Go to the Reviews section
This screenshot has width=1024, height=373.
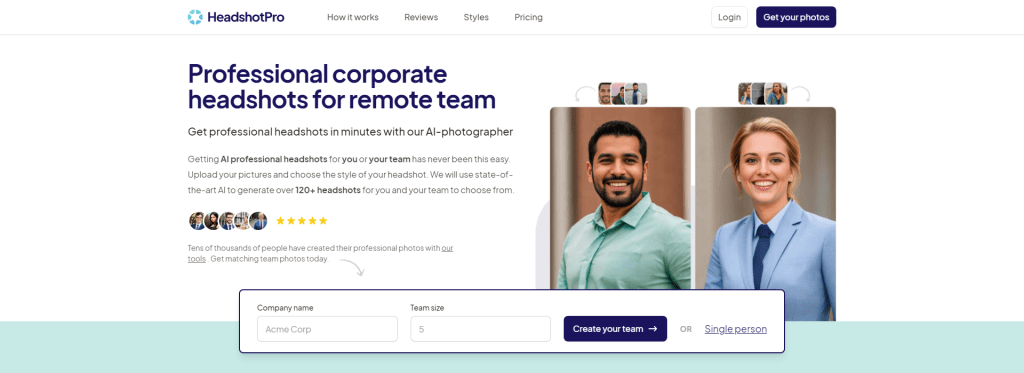(421, 17)
